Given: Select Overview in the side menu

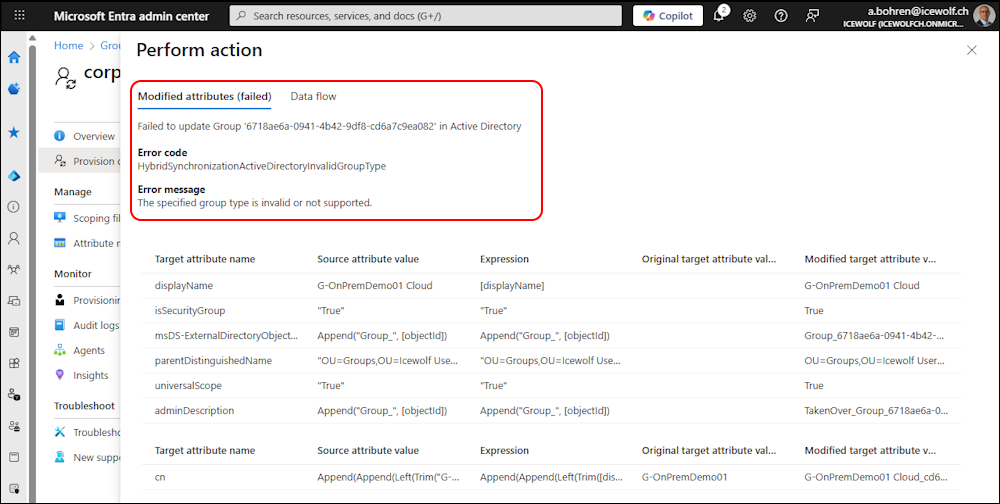Looking at the screenshot, I should click(93, 136).
